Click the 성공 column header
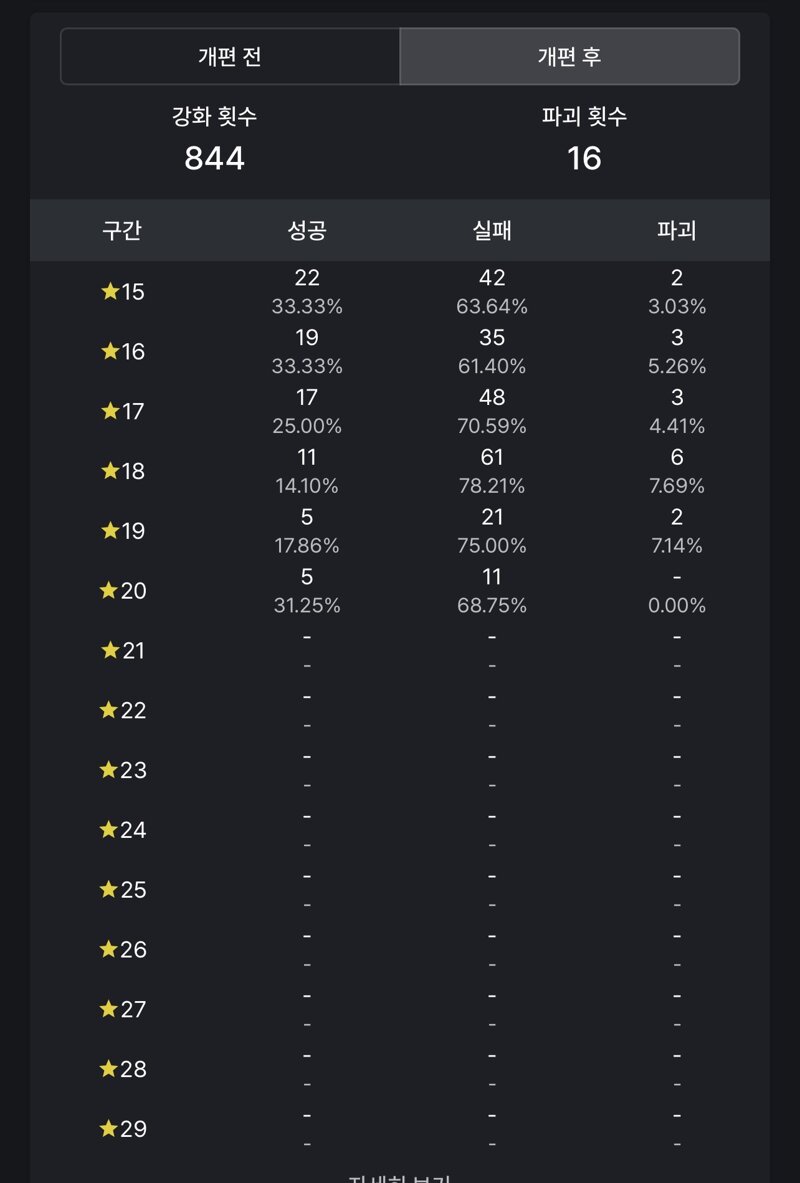This screenshot has width=800, height=1183. pos(307,230)
